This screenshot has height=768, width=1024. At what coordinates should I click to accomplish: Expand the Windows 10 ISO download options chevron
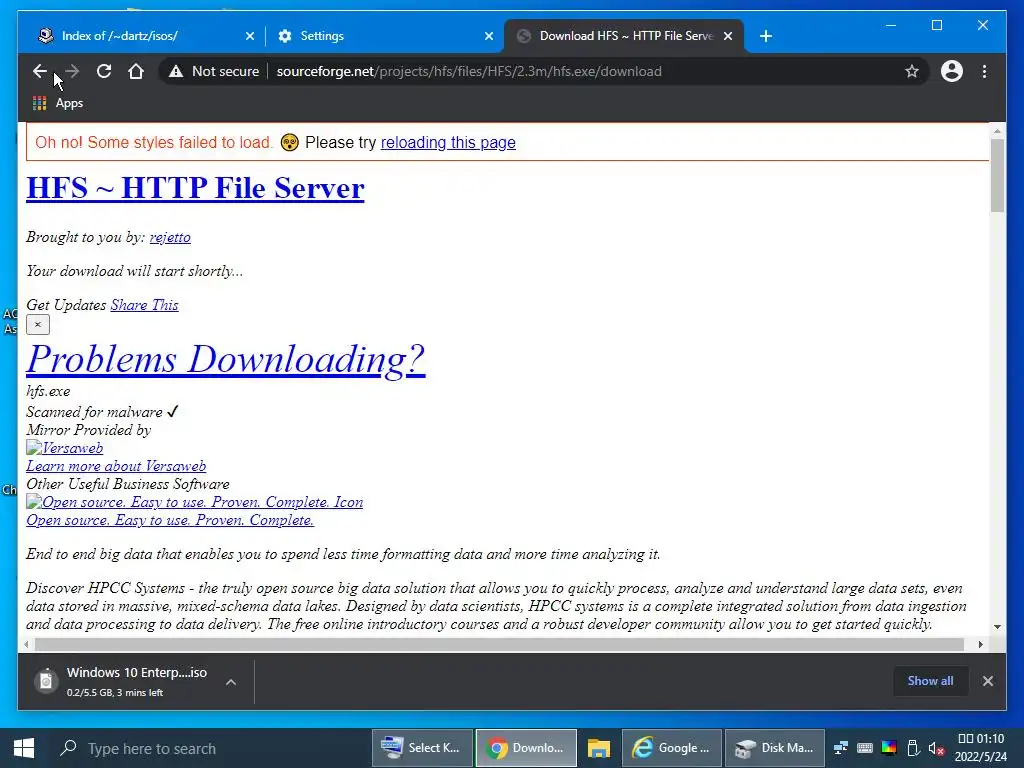(231, 682)
